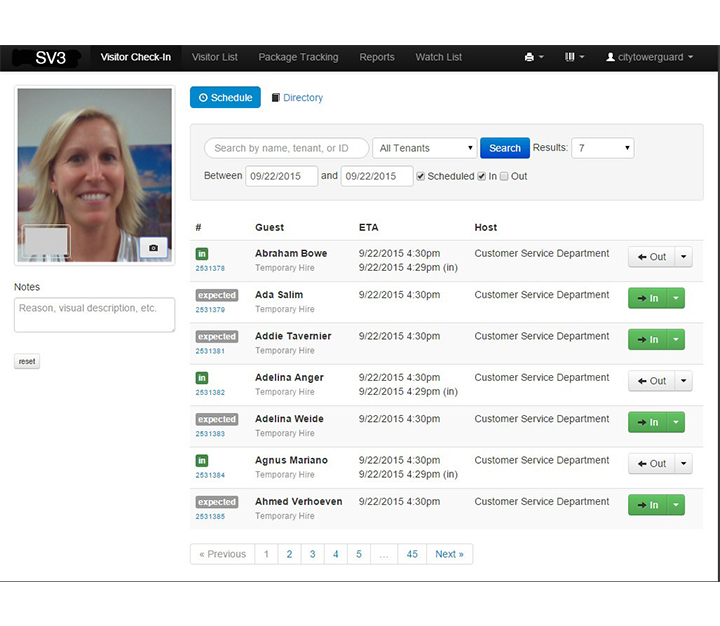Click the small gray thumbnail on the photo
This screenshot has width=720, height=626.
46,241
